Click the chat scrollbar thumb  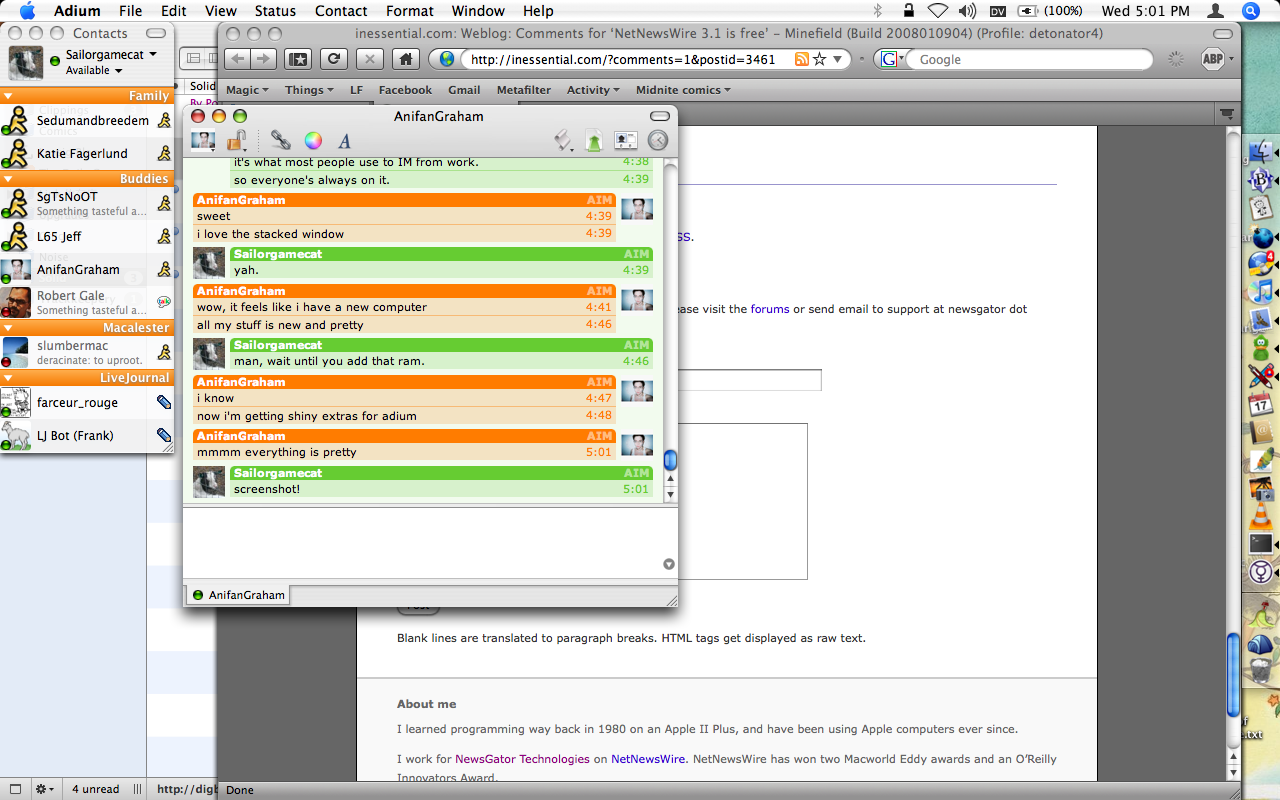point(671,460)
